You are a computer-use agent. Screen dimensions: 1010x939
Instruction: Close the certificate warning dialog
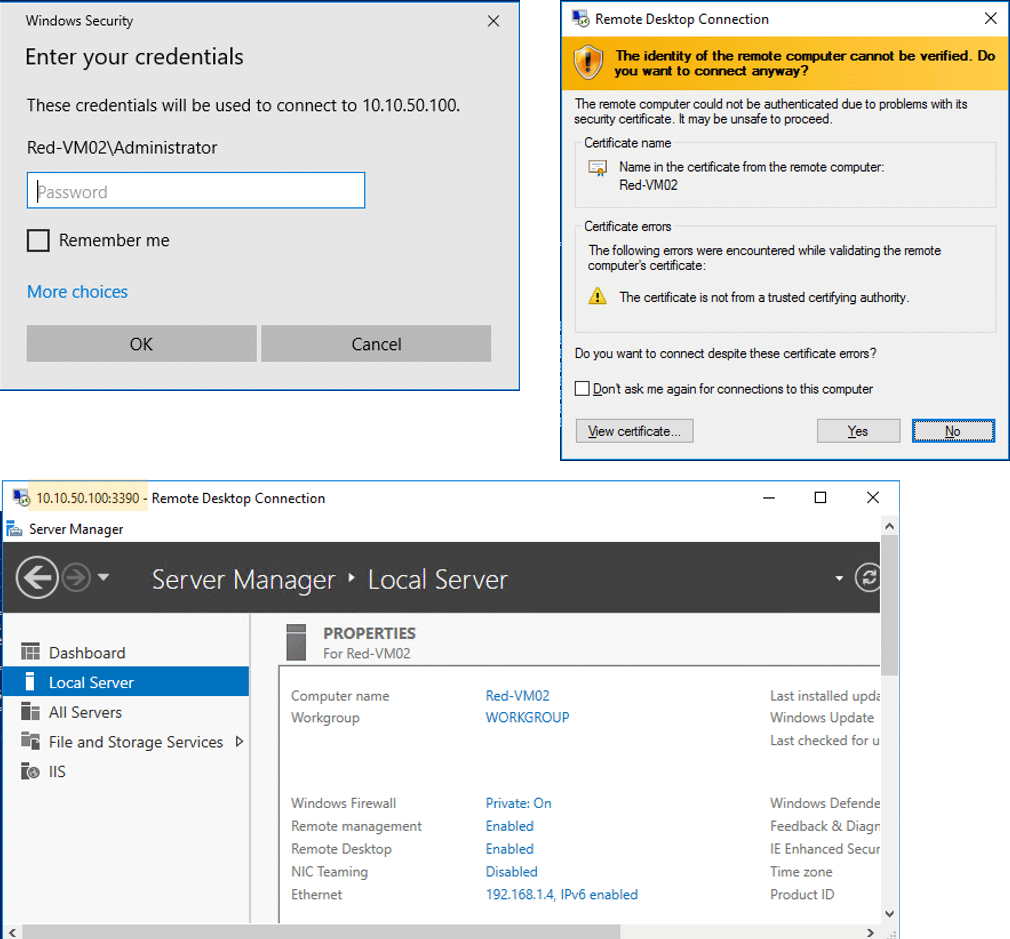991,18
